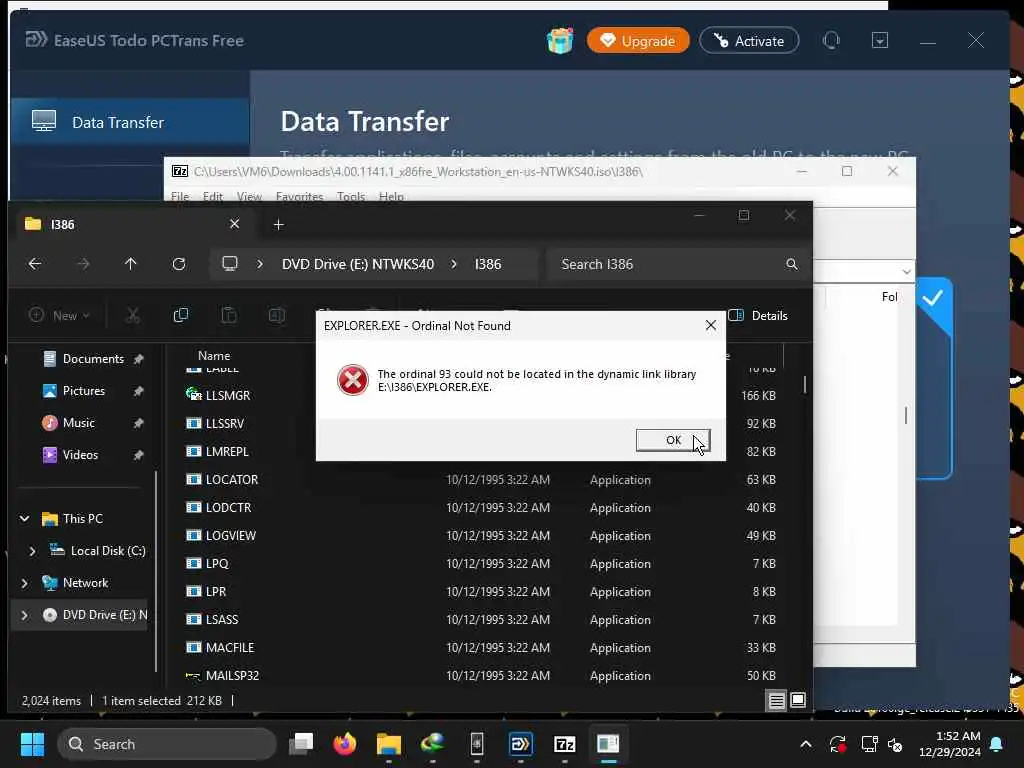Open the Tools menu in 7-Zip
This screenshot has width=1024, height=768.
tap(351, 196)
